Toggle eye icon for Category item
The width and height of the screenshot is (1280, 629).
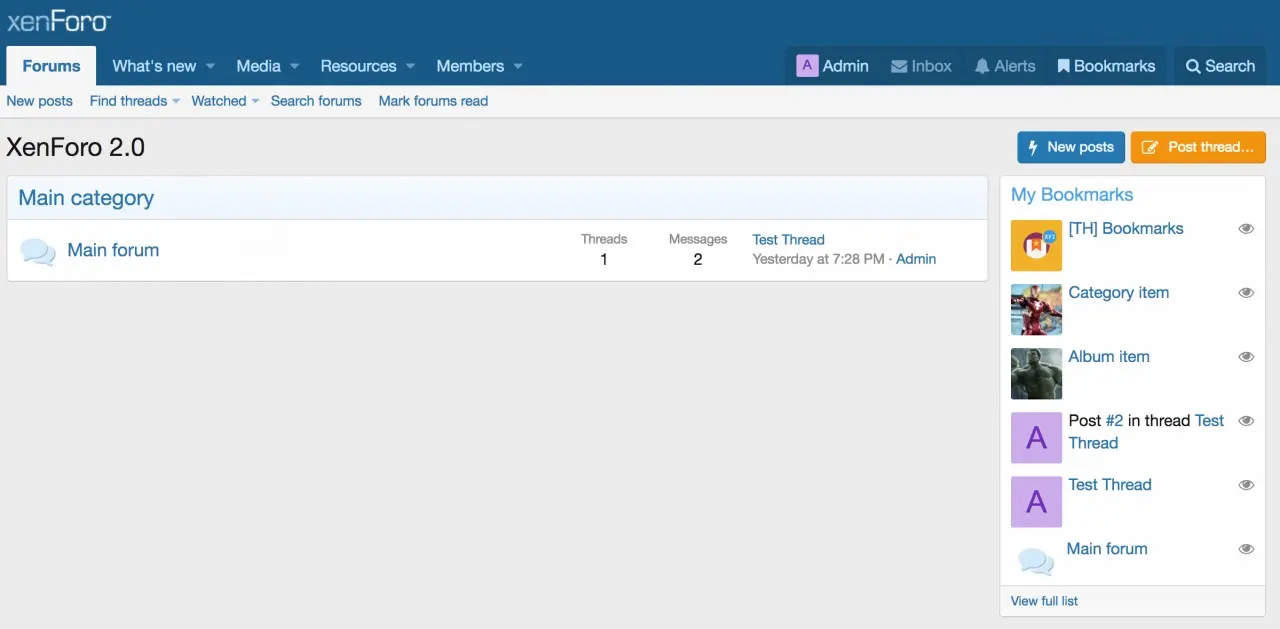click(1246, 293)
